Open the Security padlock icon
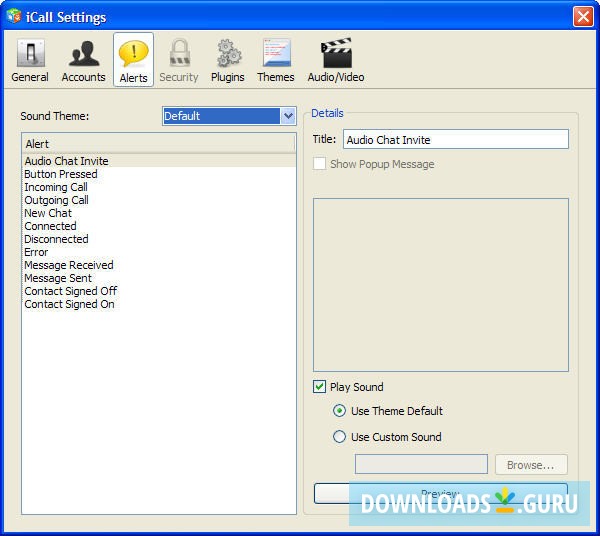 (x=179, y=52)
